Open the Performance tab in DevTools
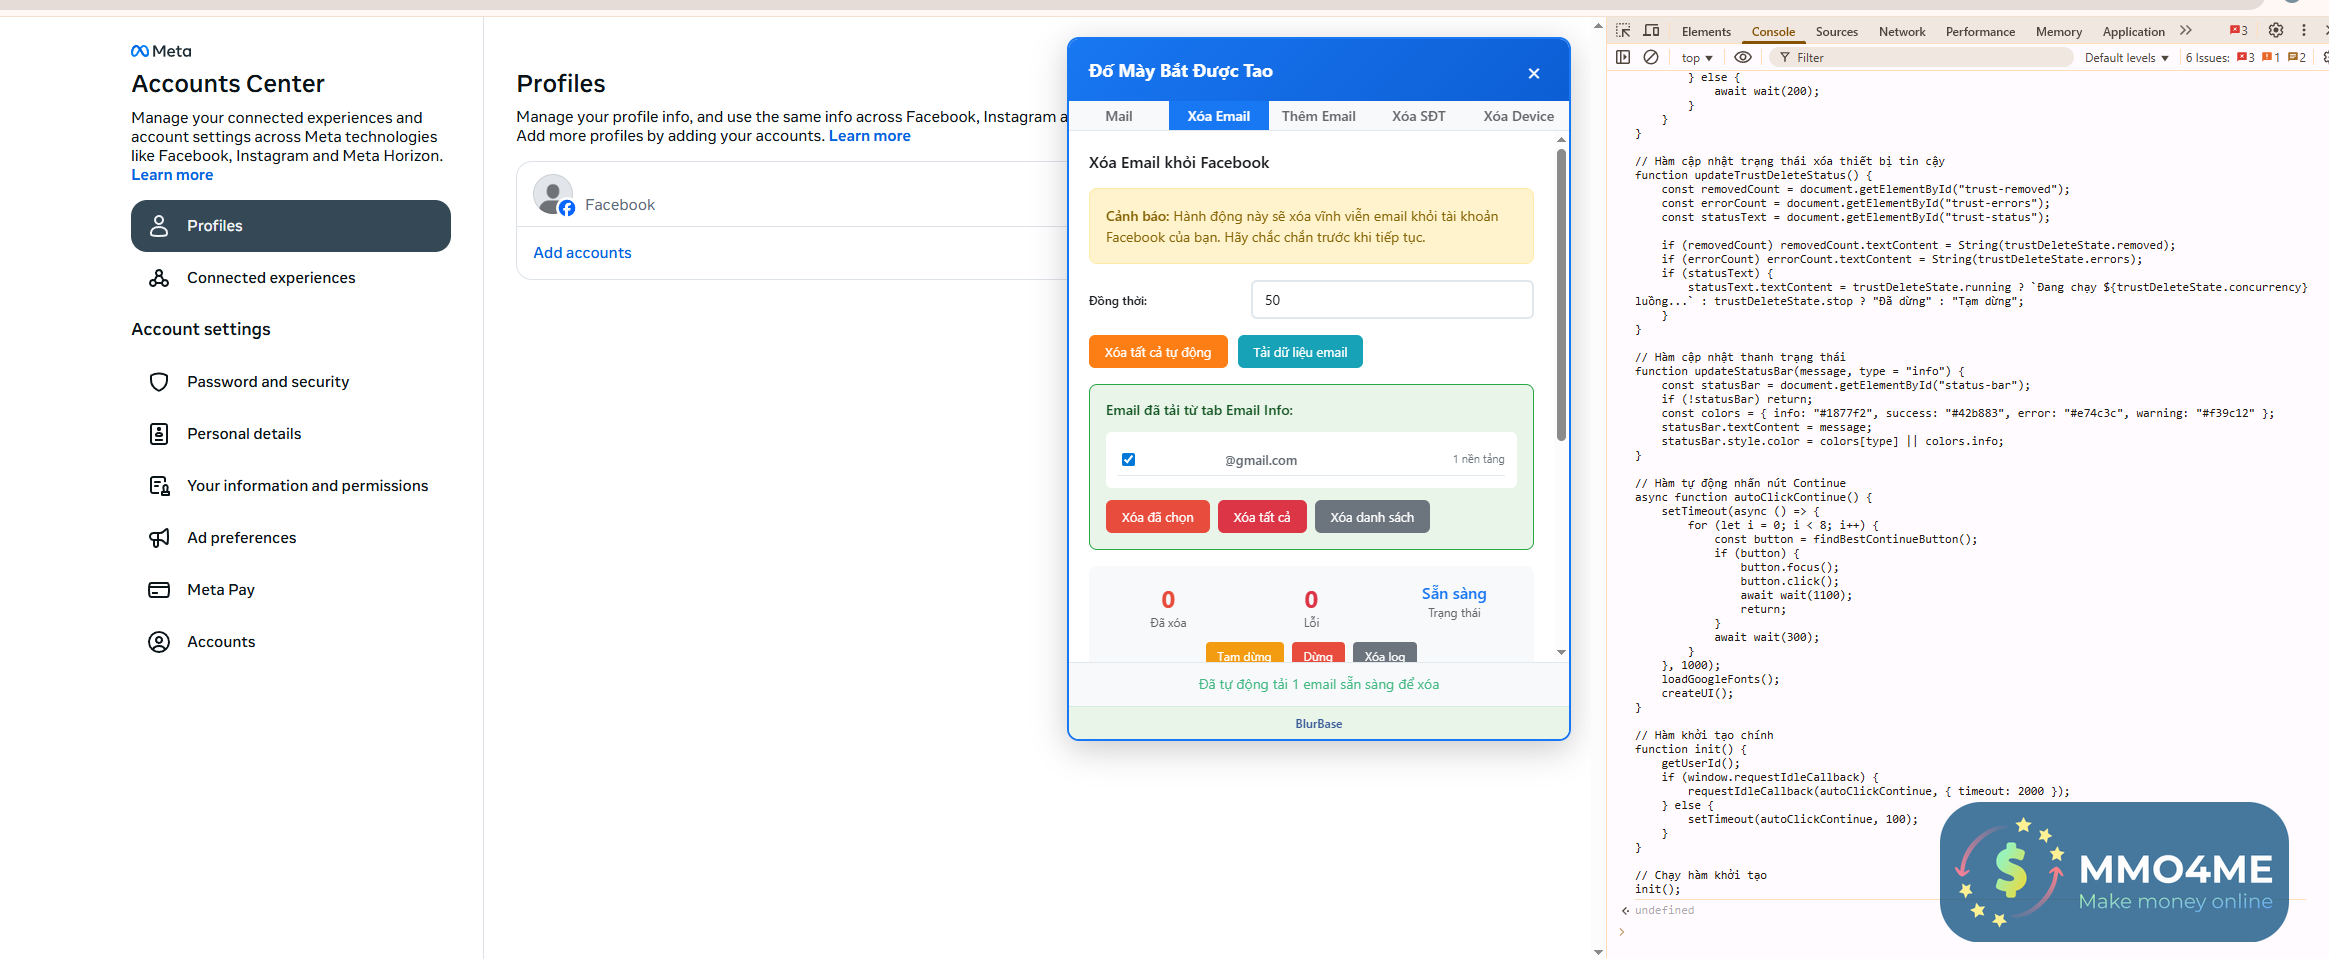This screenshot has height=959, width=2329. (1980, 32)
